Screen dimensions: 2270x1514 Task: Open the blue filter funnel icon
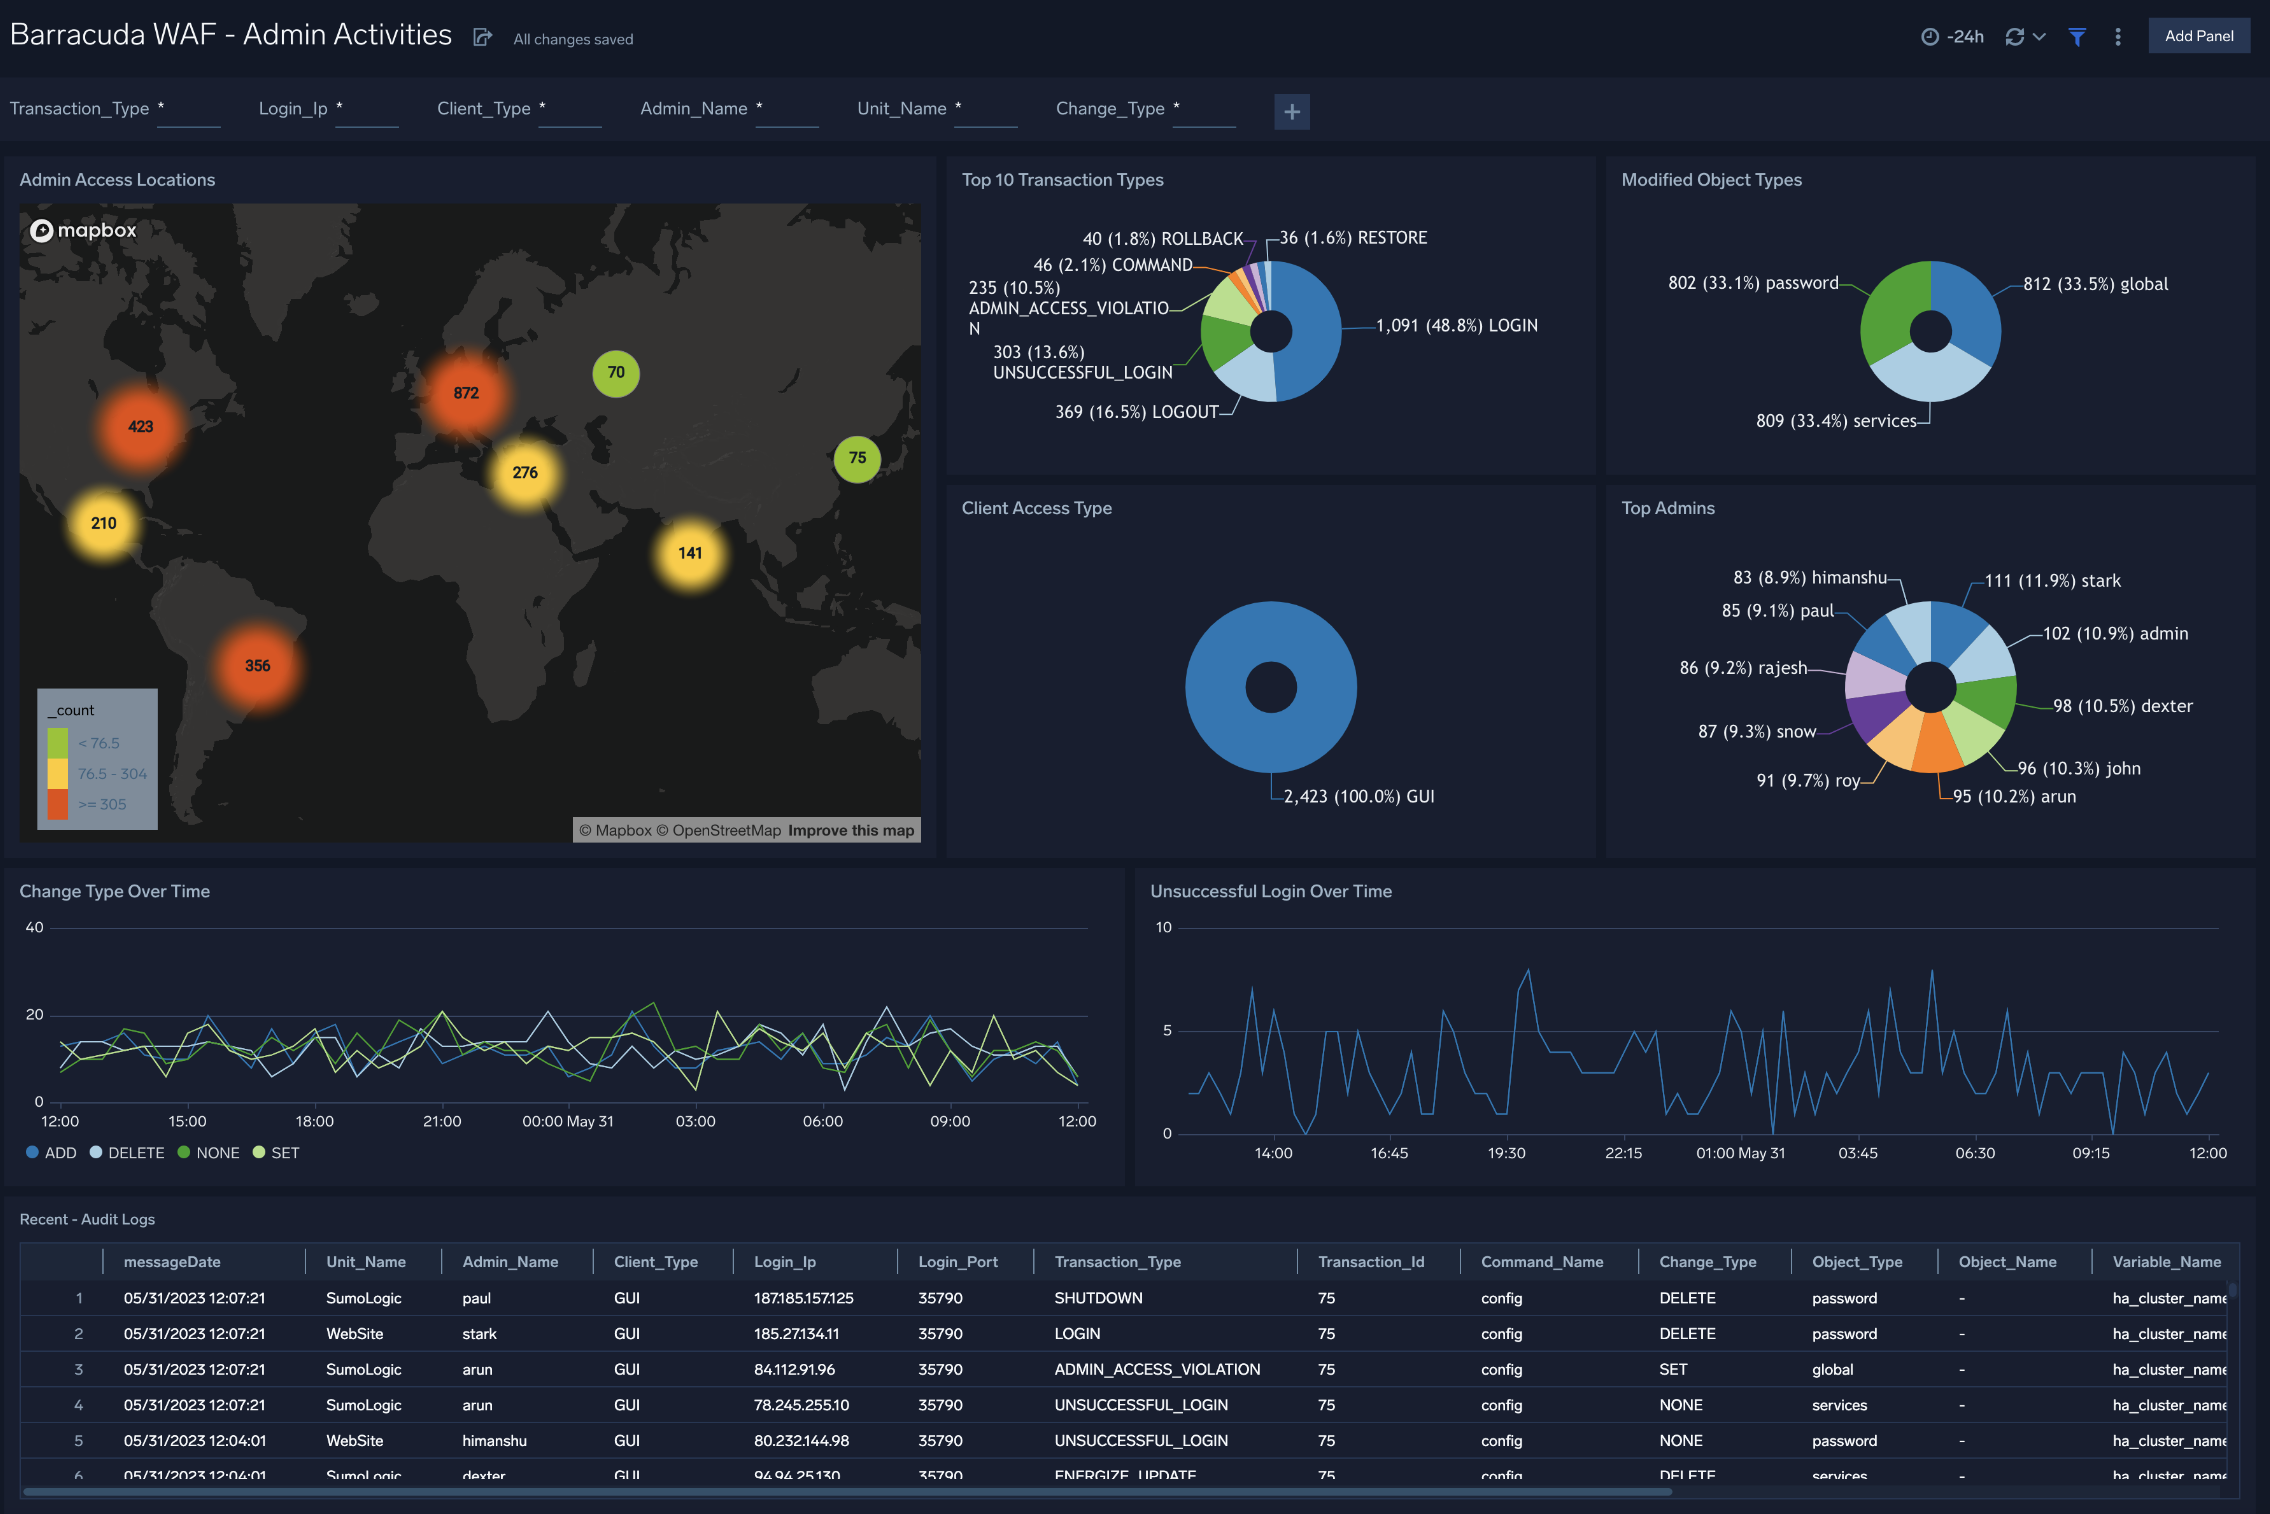point(2078,36)
